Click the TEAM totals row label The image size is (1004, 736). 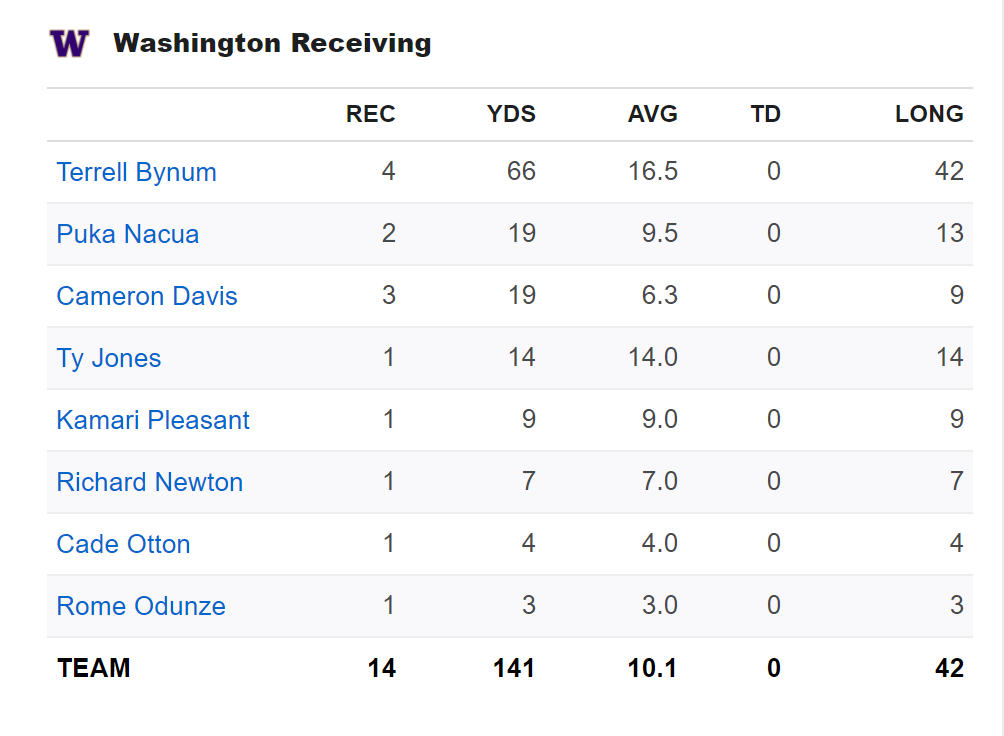click(x=94, y=668)
